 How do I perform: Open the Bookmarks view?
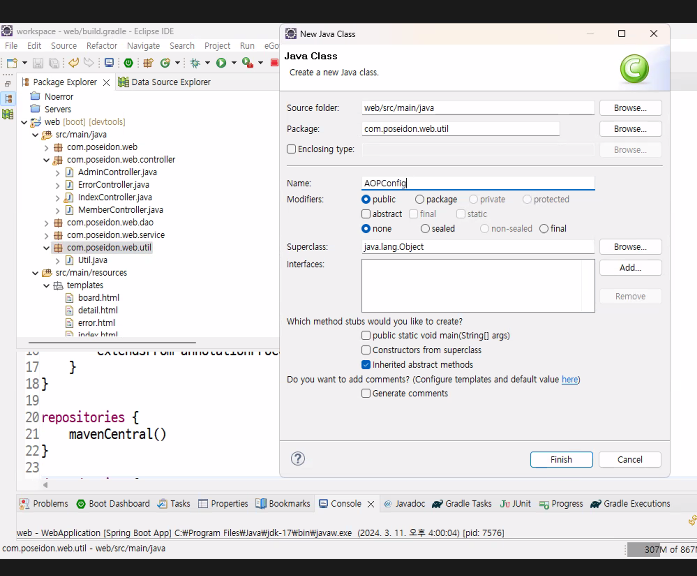pos(283,504)
